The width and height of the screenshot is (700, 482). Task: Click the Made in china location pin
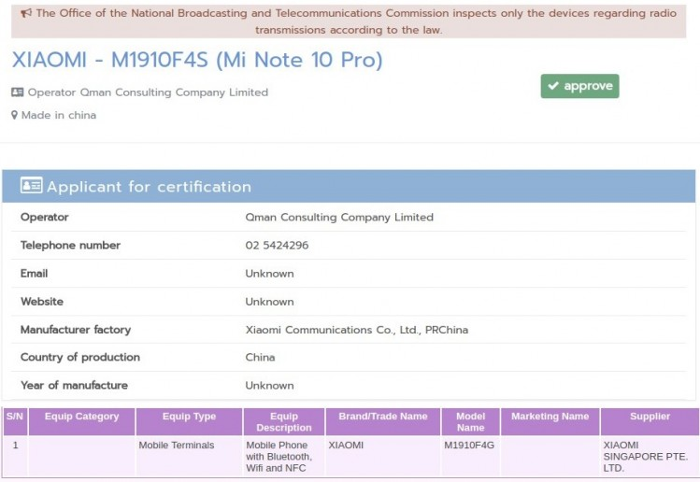click(x=14, y=115)
